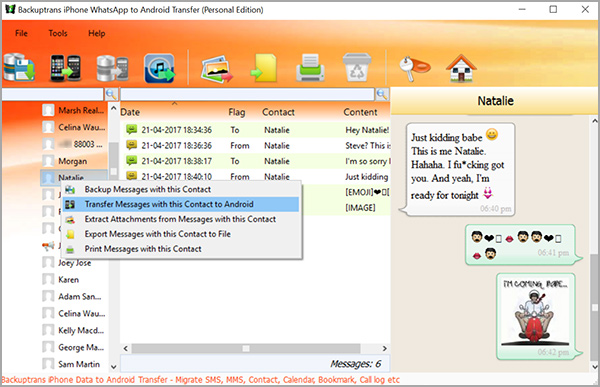Select the message dated 21-04-2017 18:34:36

pos(256,130)
